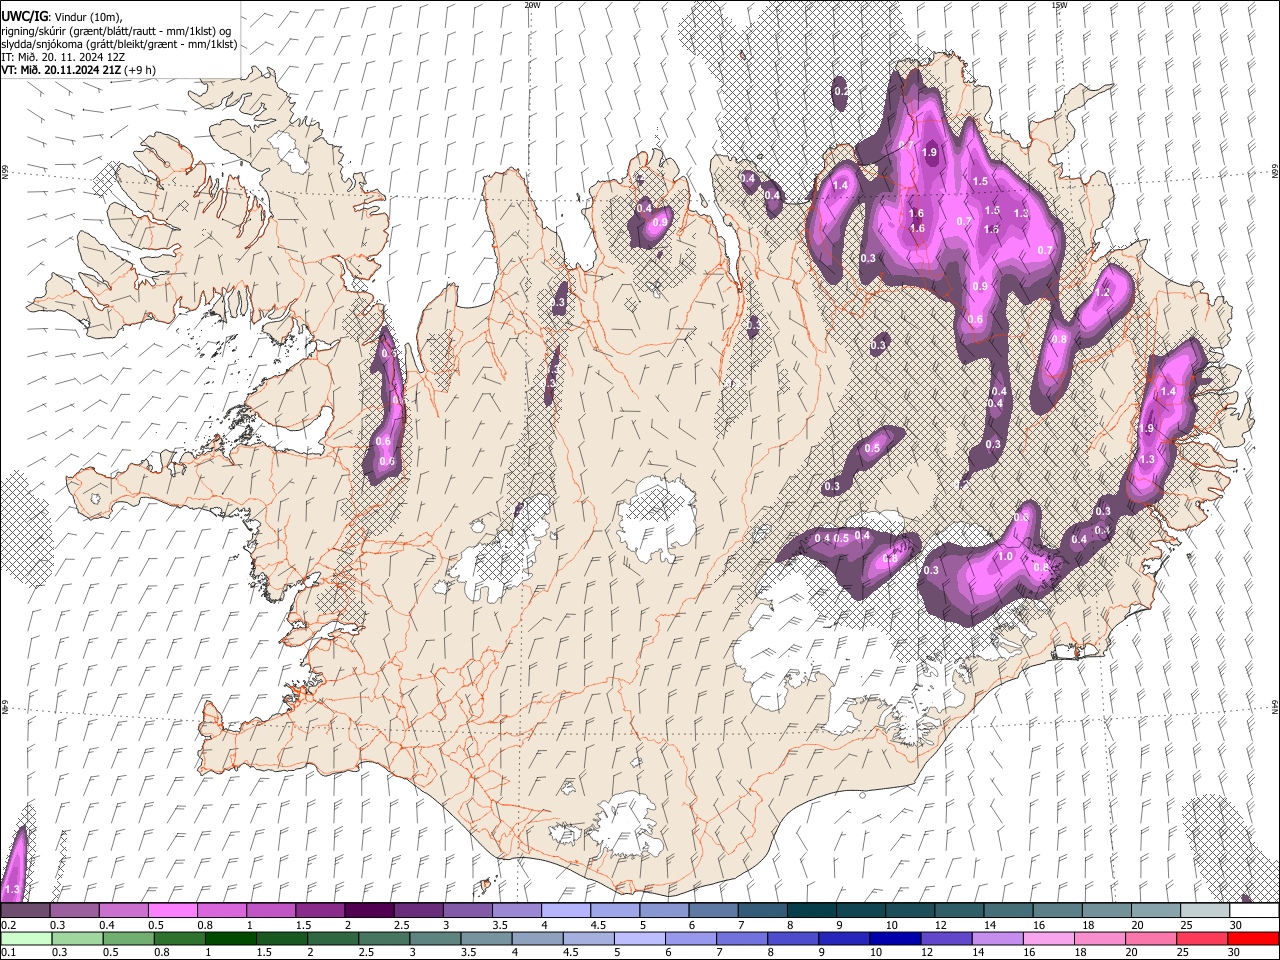This screenshot has width=1280, height=960.
Task: Pick the white 30 snow scale swatch
Action: click(1254, 911)
